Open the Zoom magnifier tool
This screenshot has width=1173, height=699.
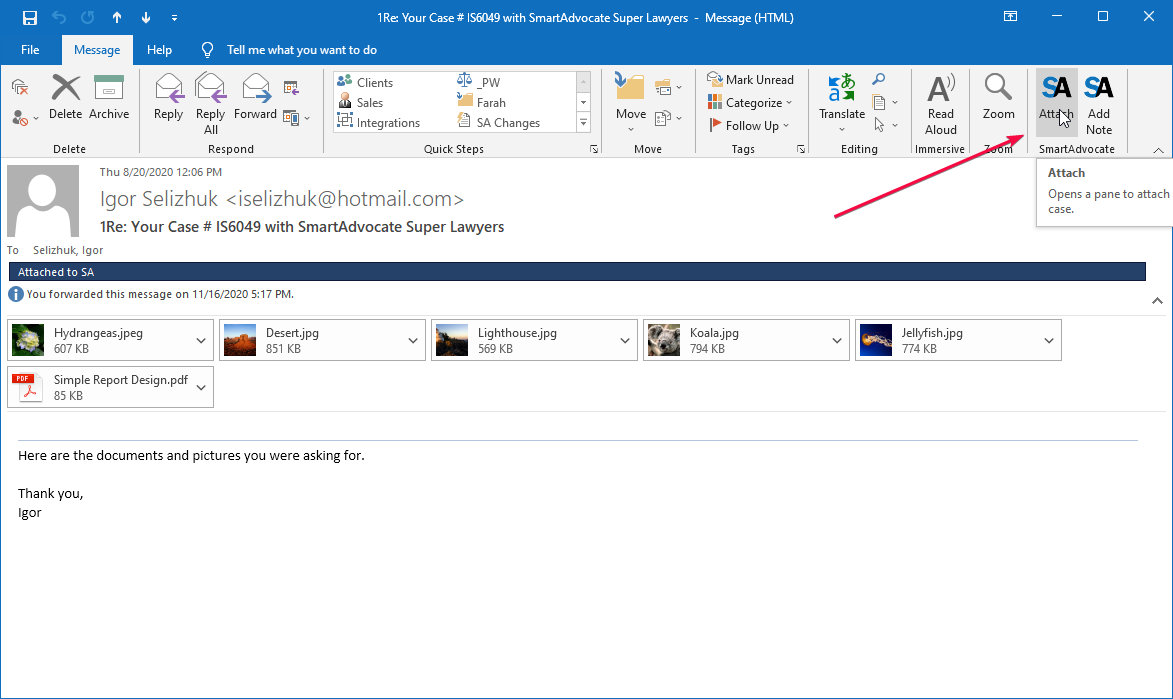pyautogui.click(x=998, y=98)
